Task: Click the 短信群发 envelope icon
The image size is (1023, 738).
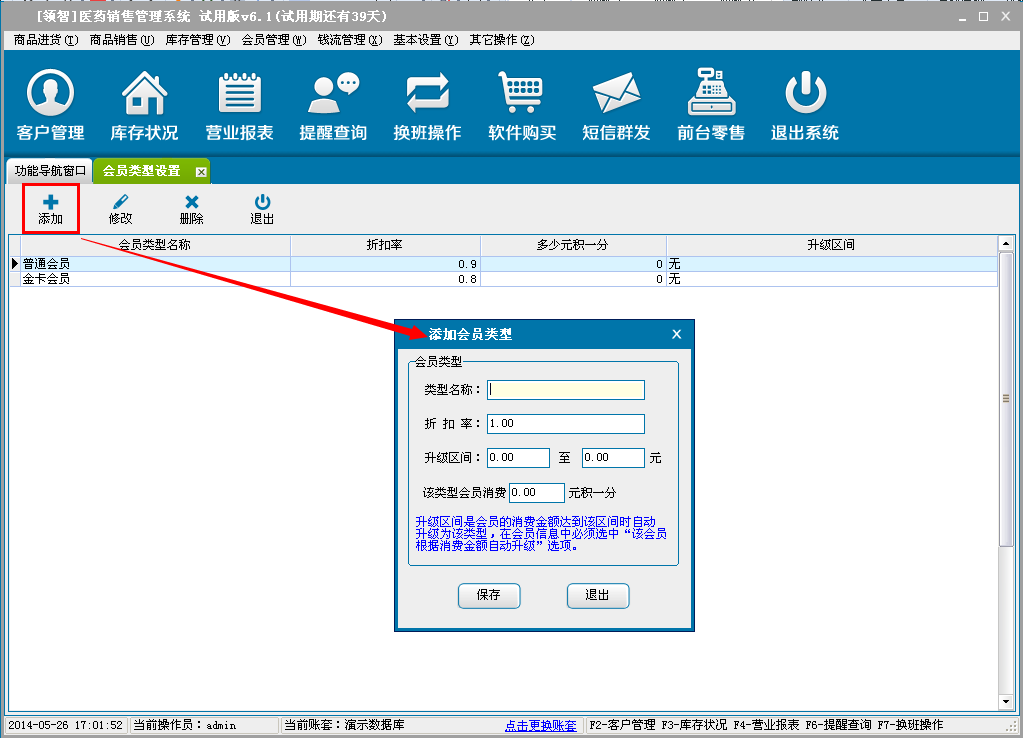Action: point(616,105)
